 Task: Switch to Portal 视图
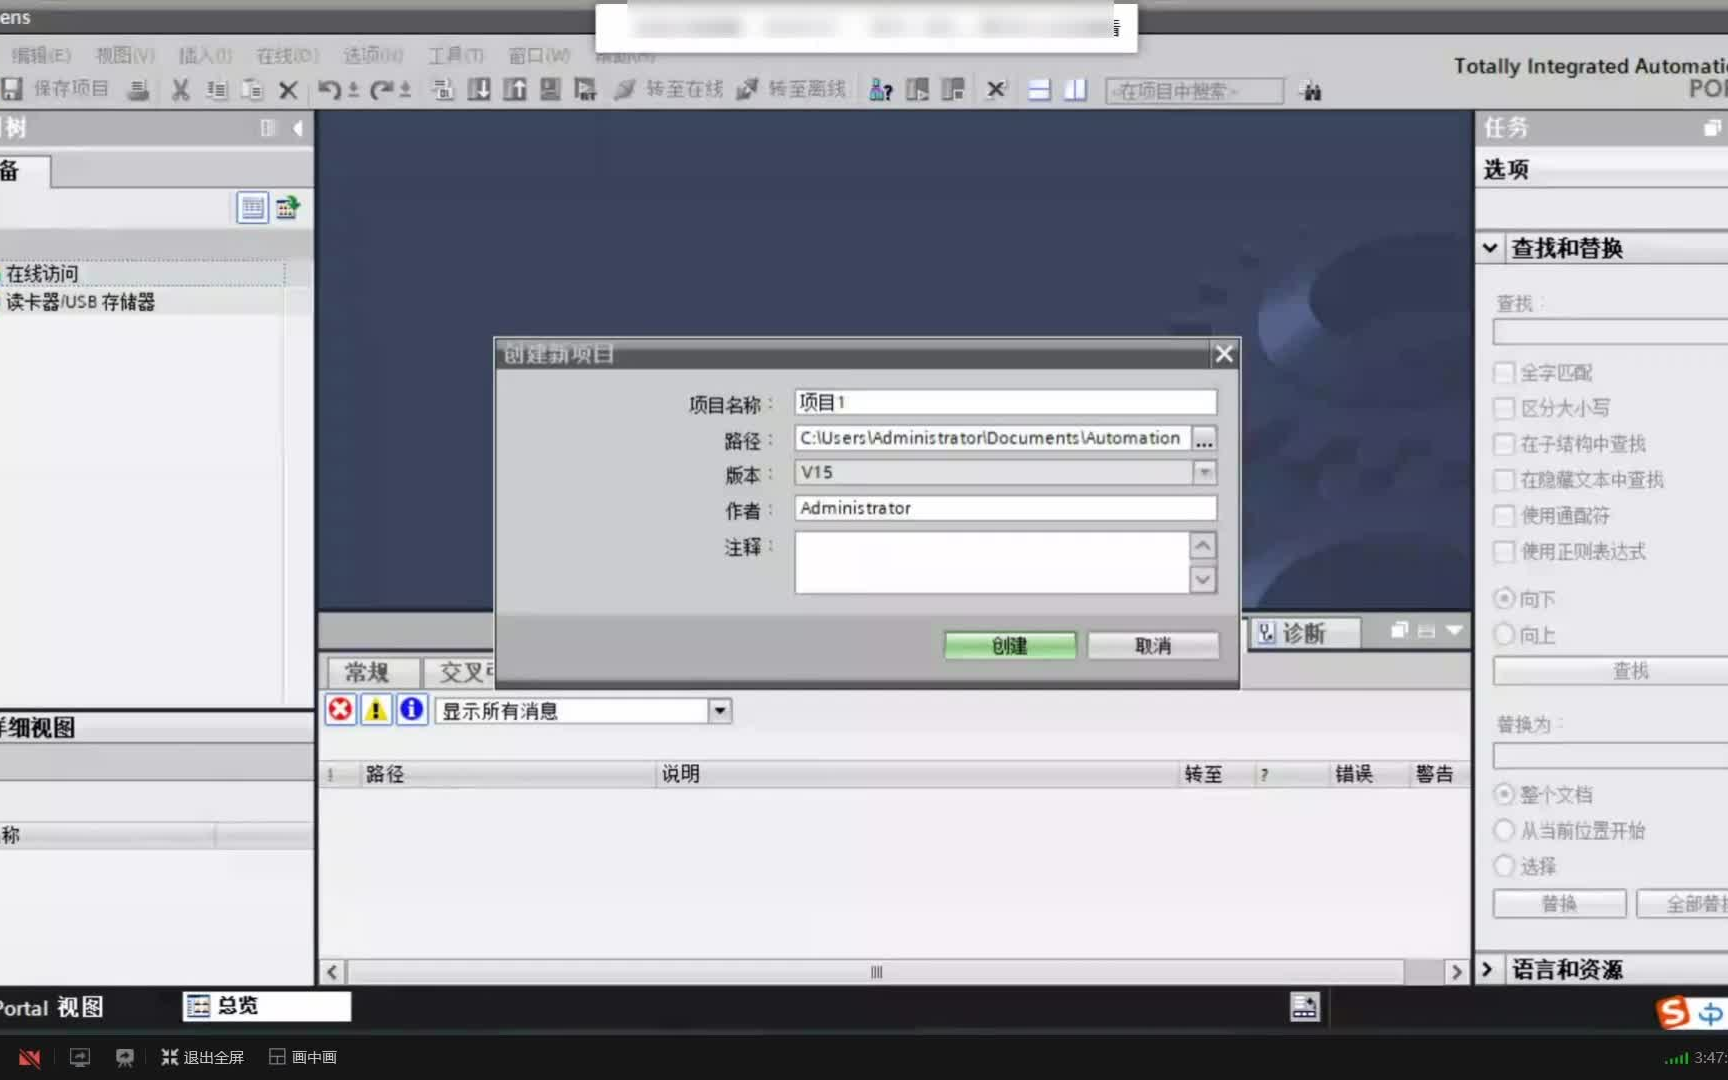(x=52, y=1007)
